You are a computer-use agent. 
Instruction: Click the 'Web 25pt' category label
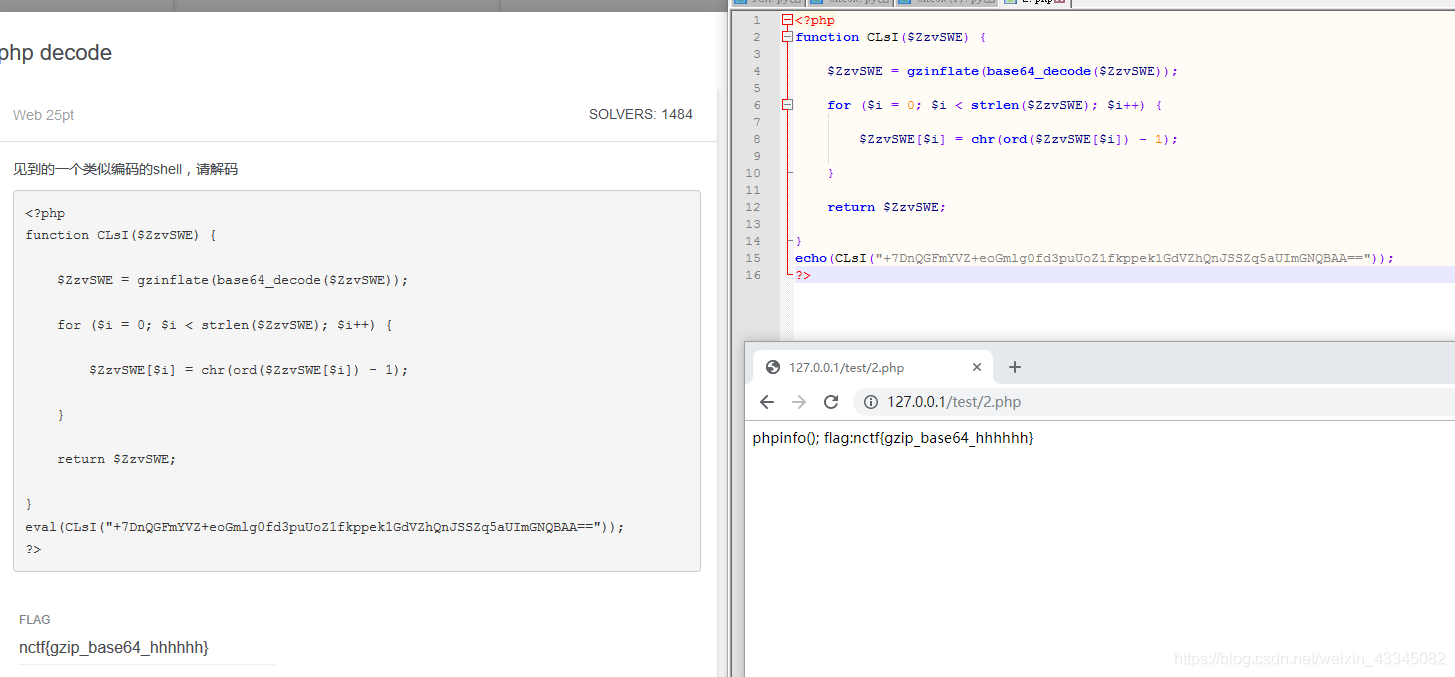pos(43,115)
